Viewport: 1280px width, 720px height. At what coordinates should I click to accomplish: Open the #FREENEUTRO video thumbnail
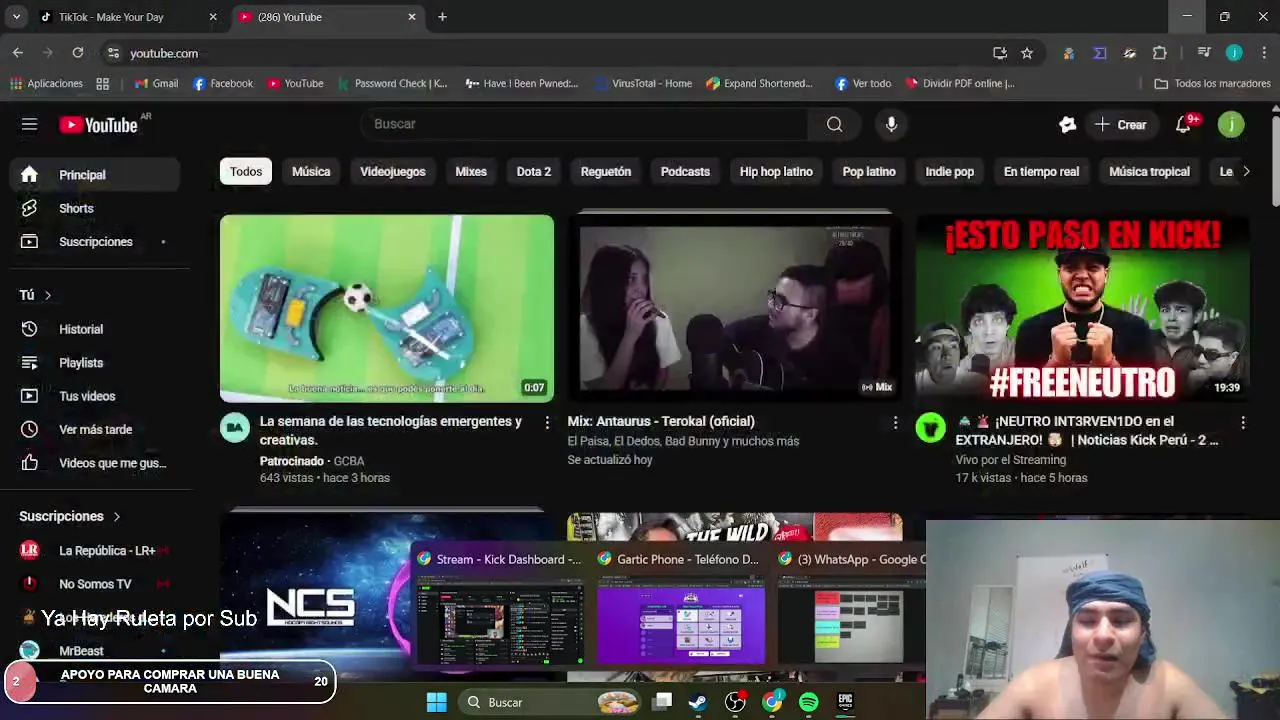1082,308
